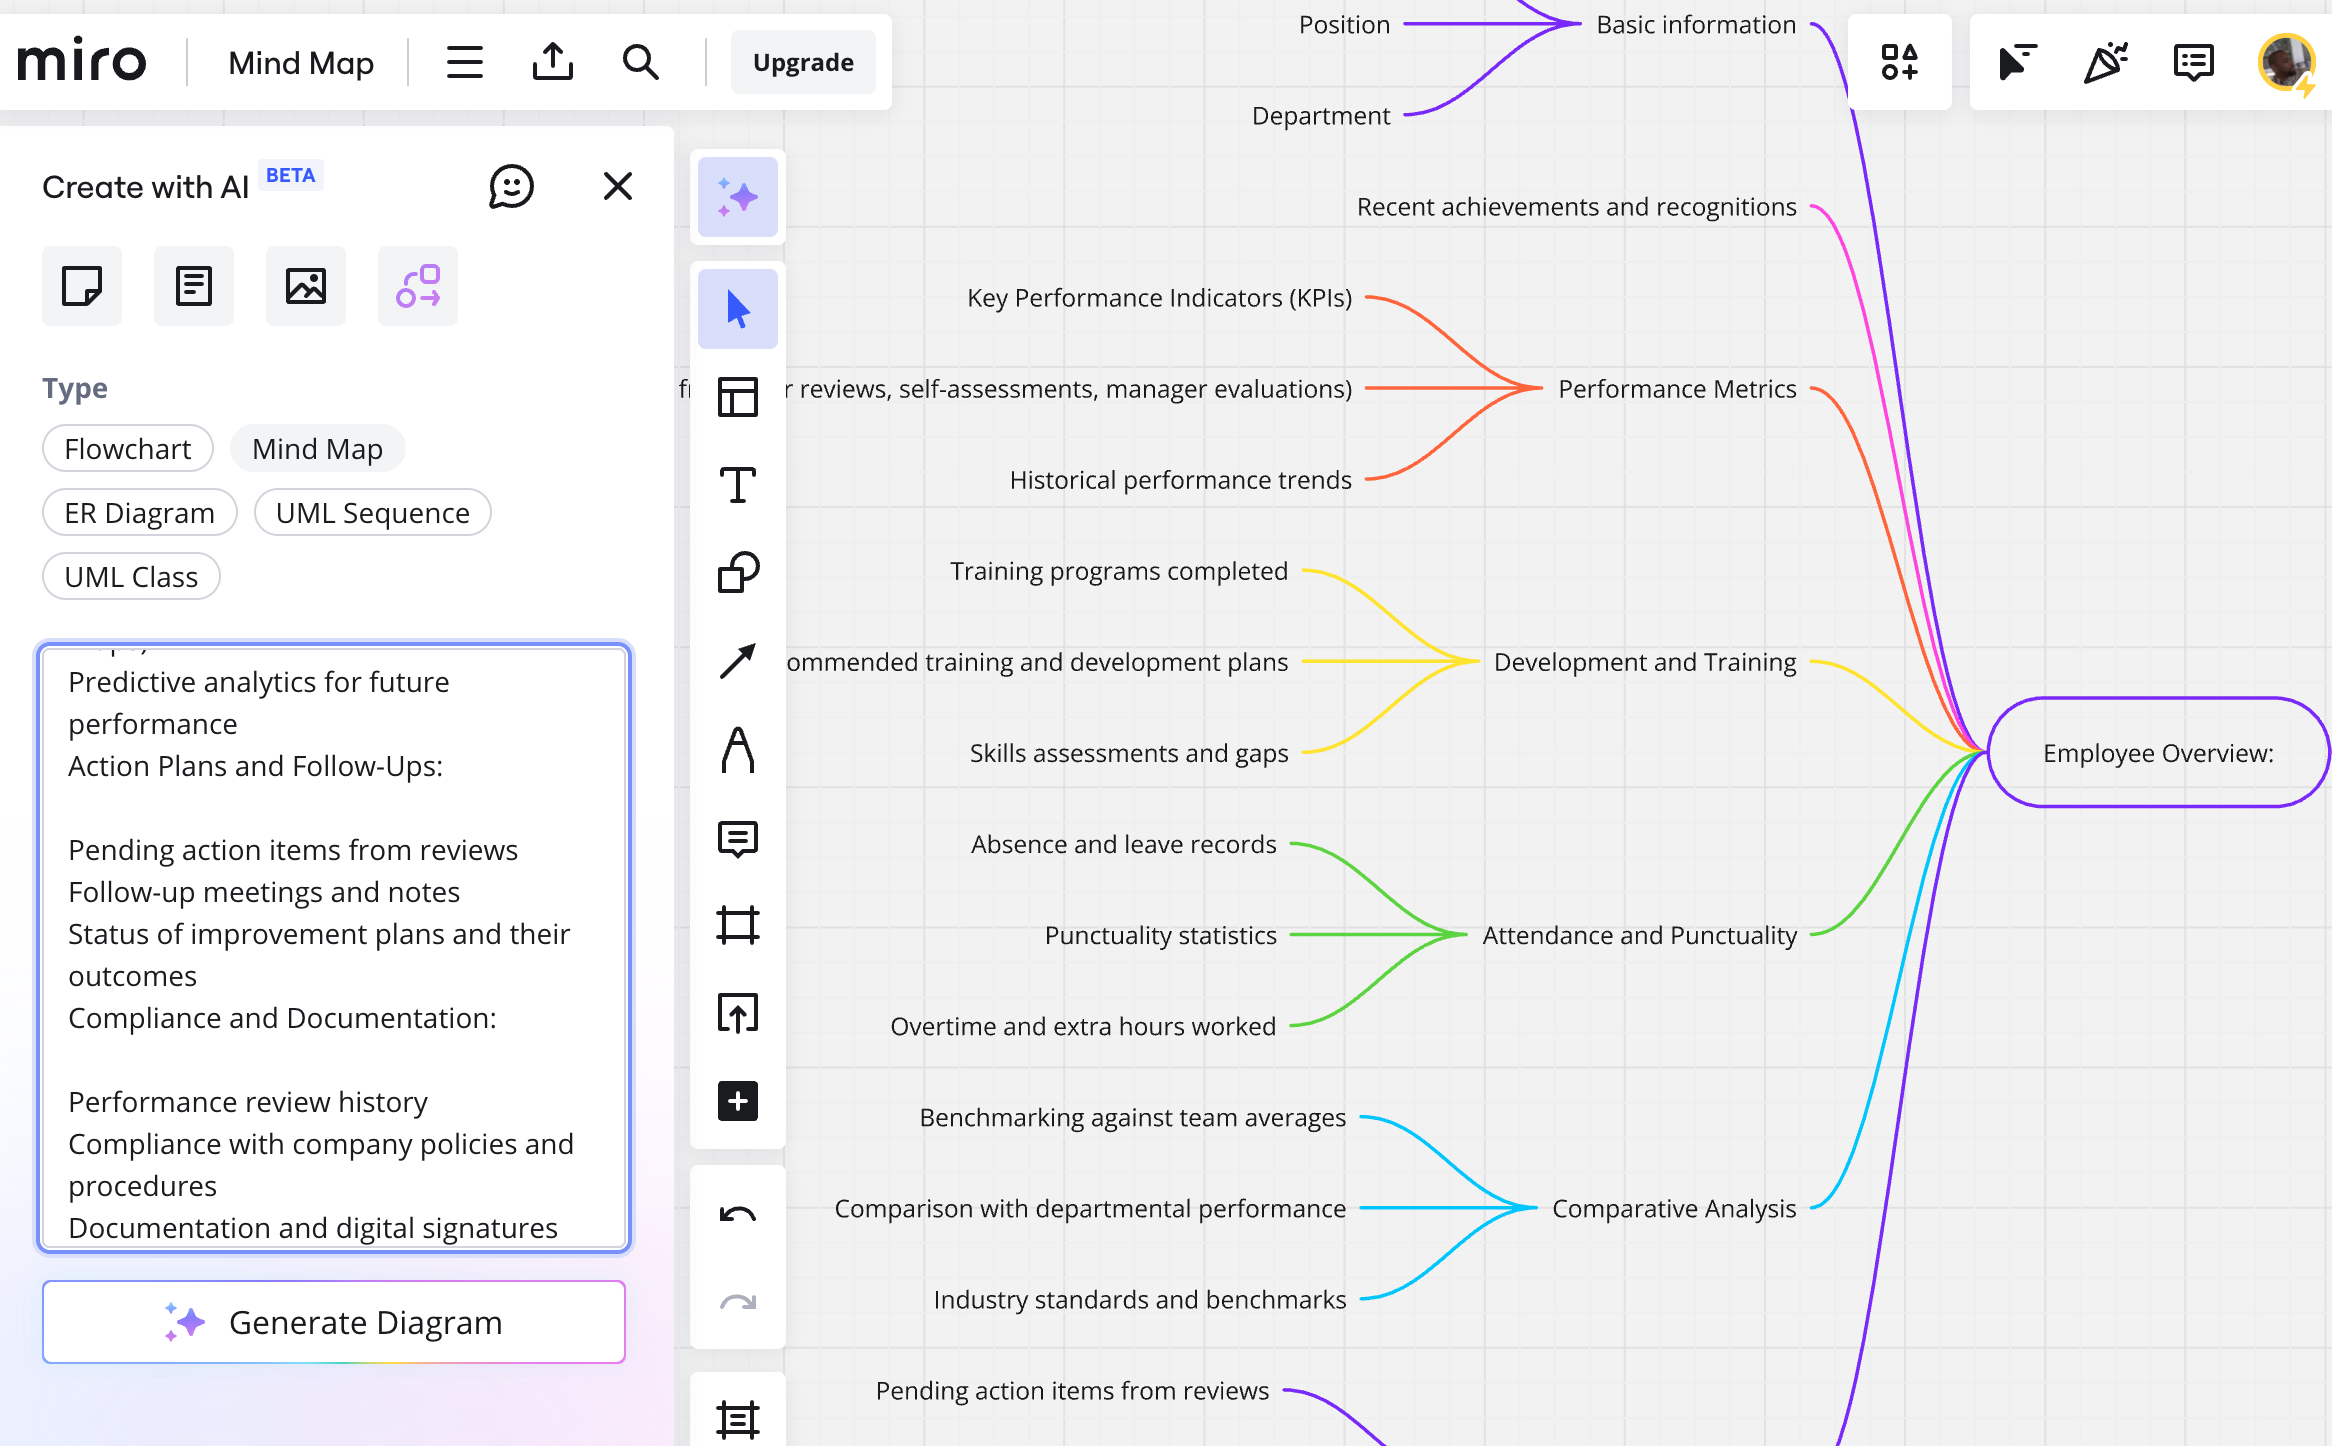Select the AI image generation icon
The width and height of the screenshot is (2332, 1446).
pyautogui.click(x=306, y=286)
